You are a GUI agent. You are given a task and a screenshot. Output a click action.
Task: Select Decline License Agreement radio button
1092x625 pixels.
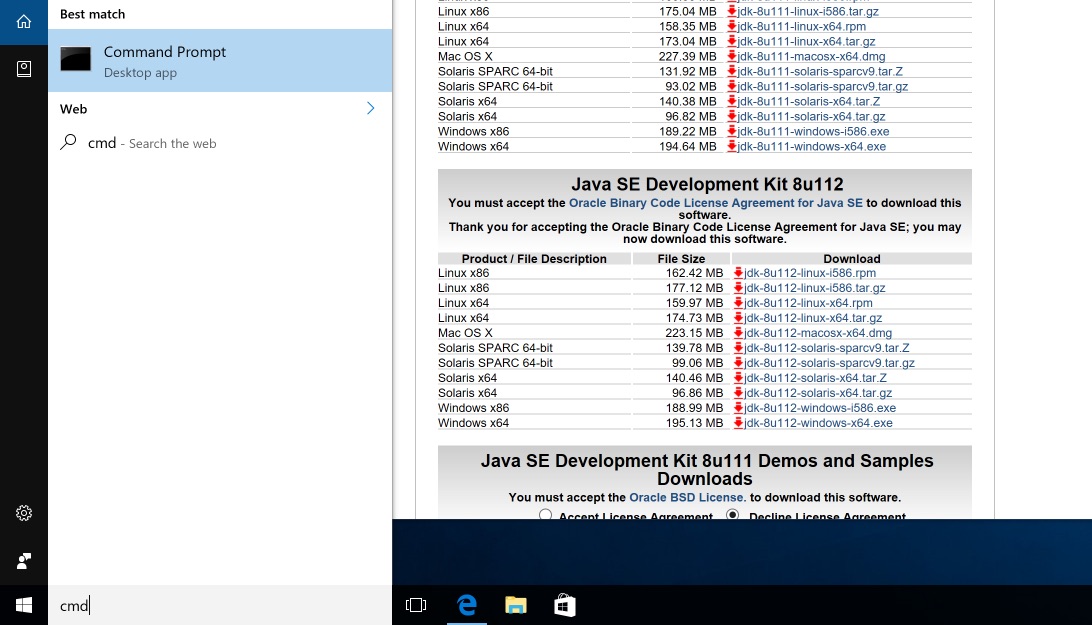coord(732,514)
